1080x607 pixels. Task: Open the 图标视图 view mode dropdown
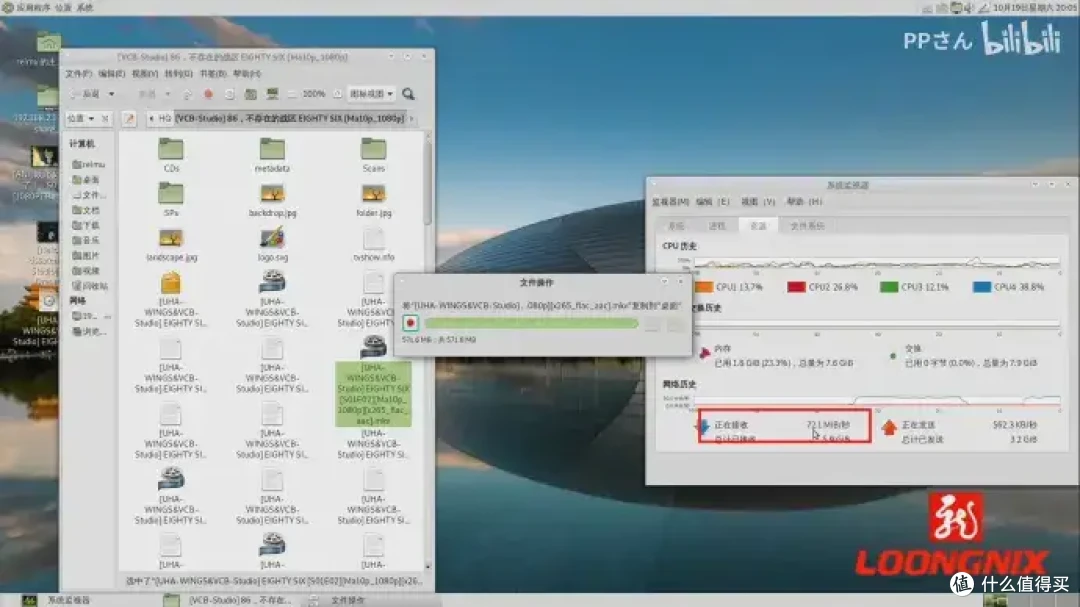(x=371, y=94)
